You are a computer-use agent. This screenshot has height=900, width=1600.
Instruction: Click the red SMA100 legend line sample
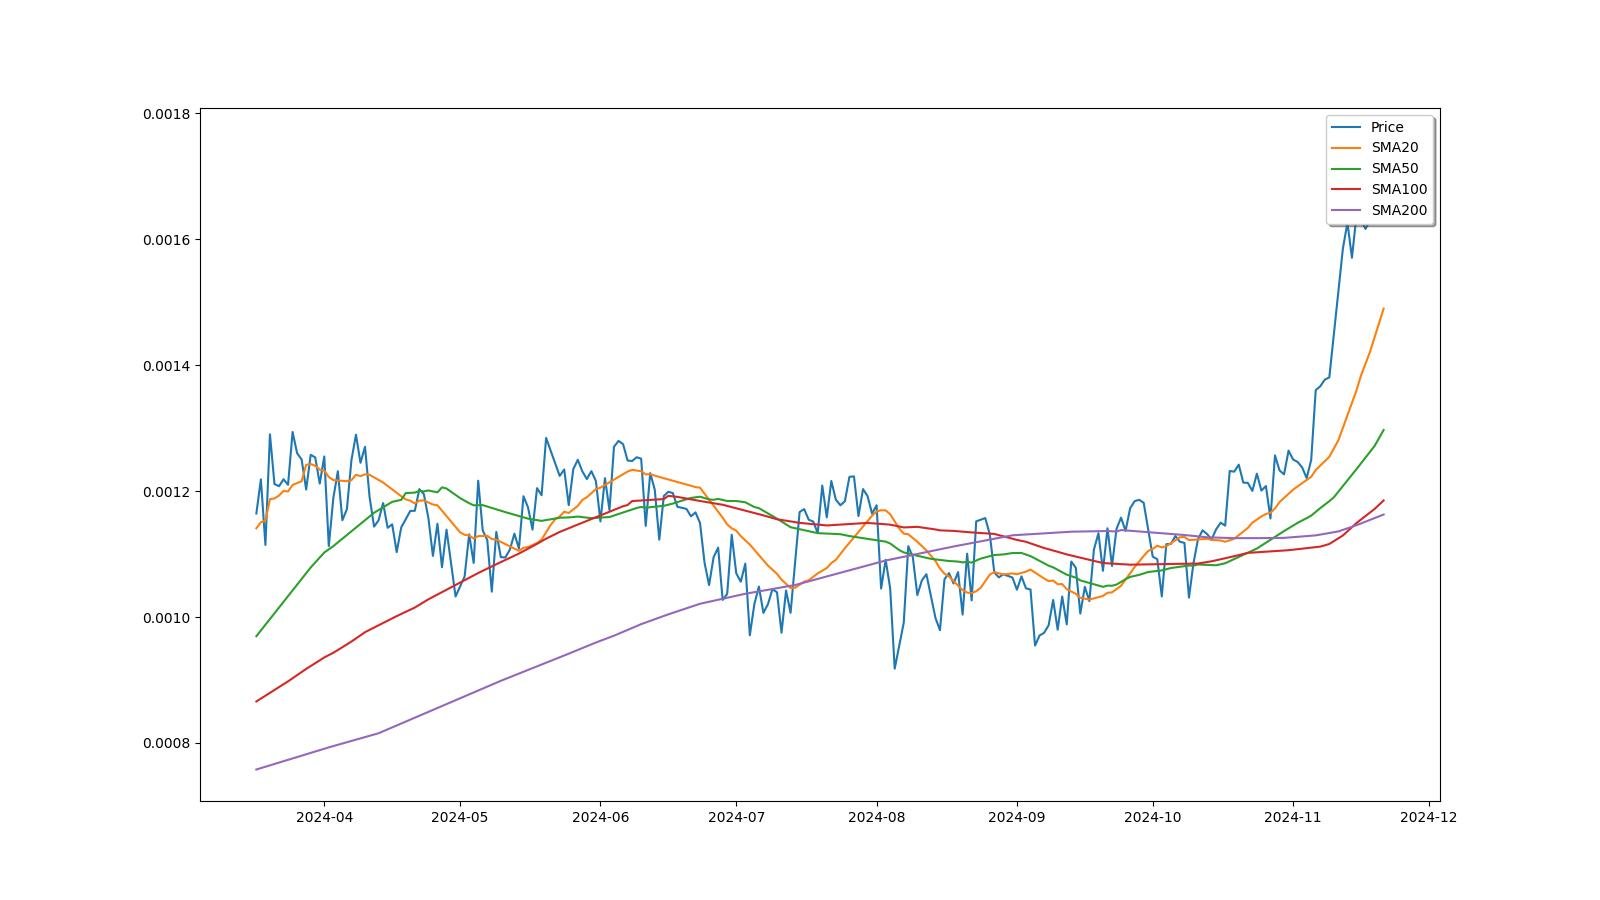[x=1347, y=190]
